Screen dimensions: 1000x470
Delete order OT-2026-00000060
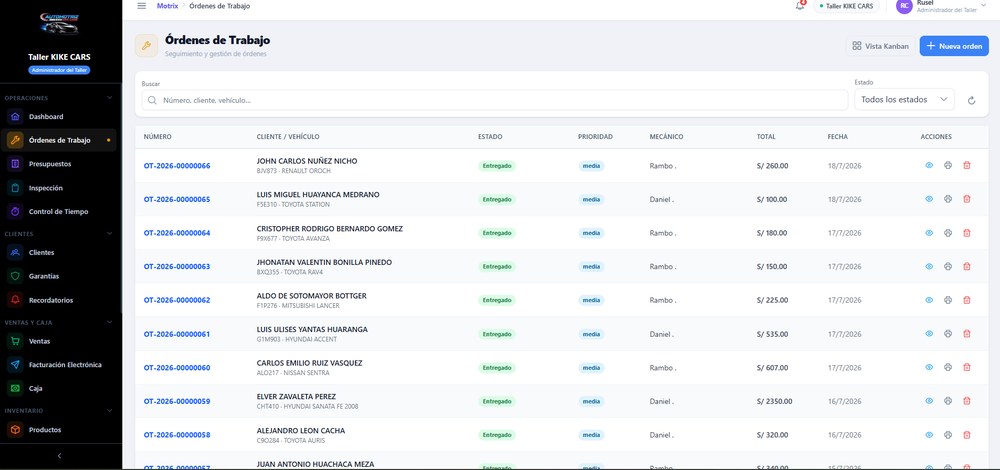point(967,367)
